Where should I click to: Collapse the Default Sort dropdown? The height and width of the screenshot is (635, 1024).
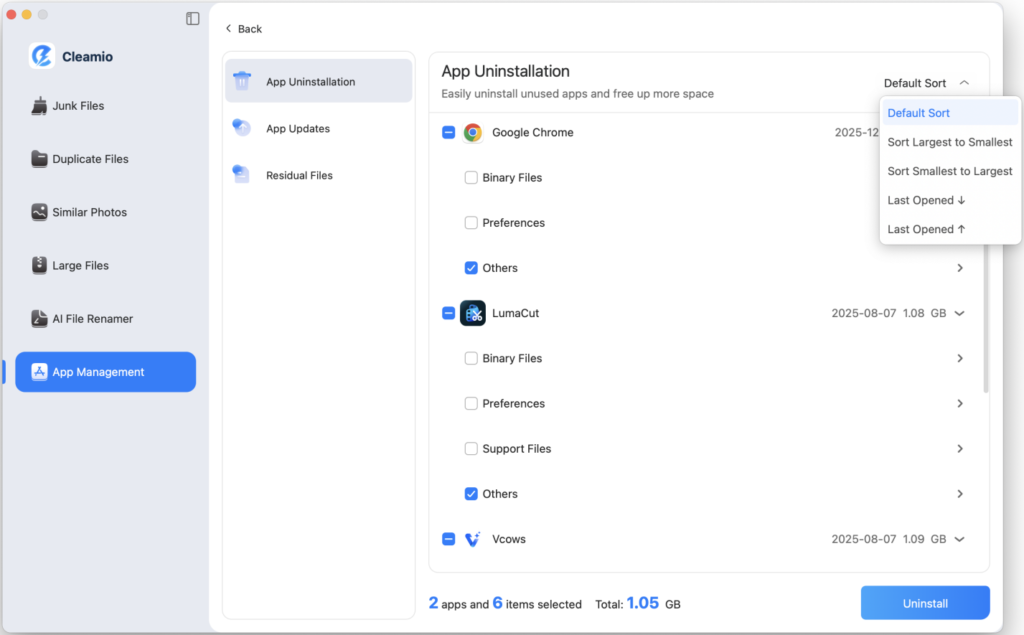(x=963, y=83)
